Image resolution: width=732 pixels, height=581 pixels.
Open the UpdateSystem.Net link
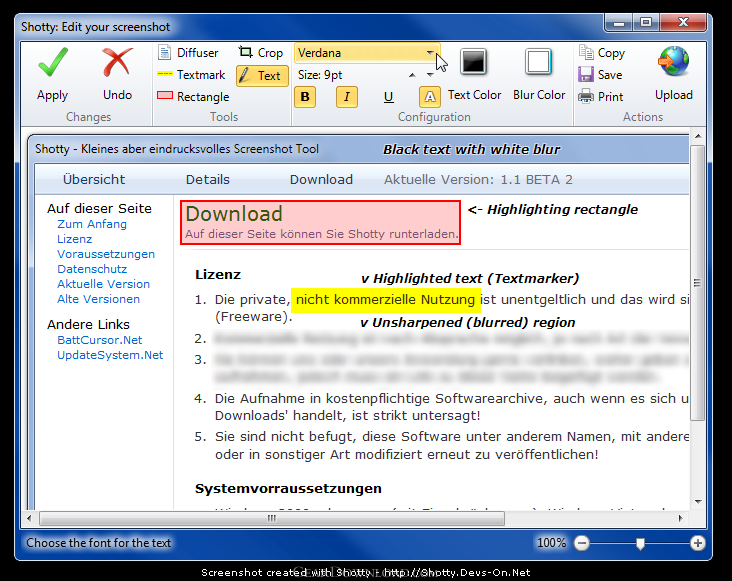pyautogui.click(x=110, y=355)
